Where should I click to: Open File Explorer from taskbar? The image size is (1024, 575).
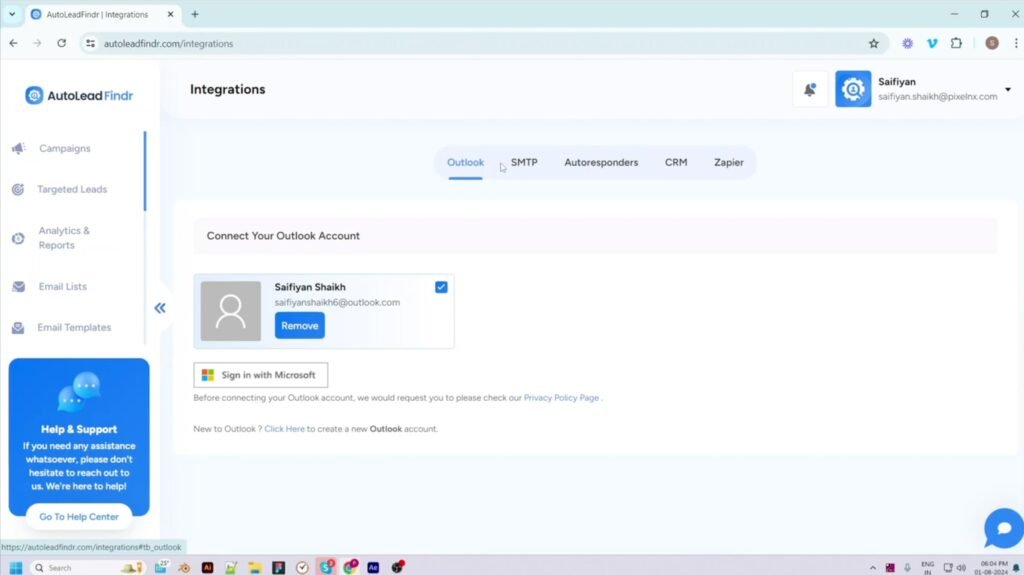click(255, 567)
